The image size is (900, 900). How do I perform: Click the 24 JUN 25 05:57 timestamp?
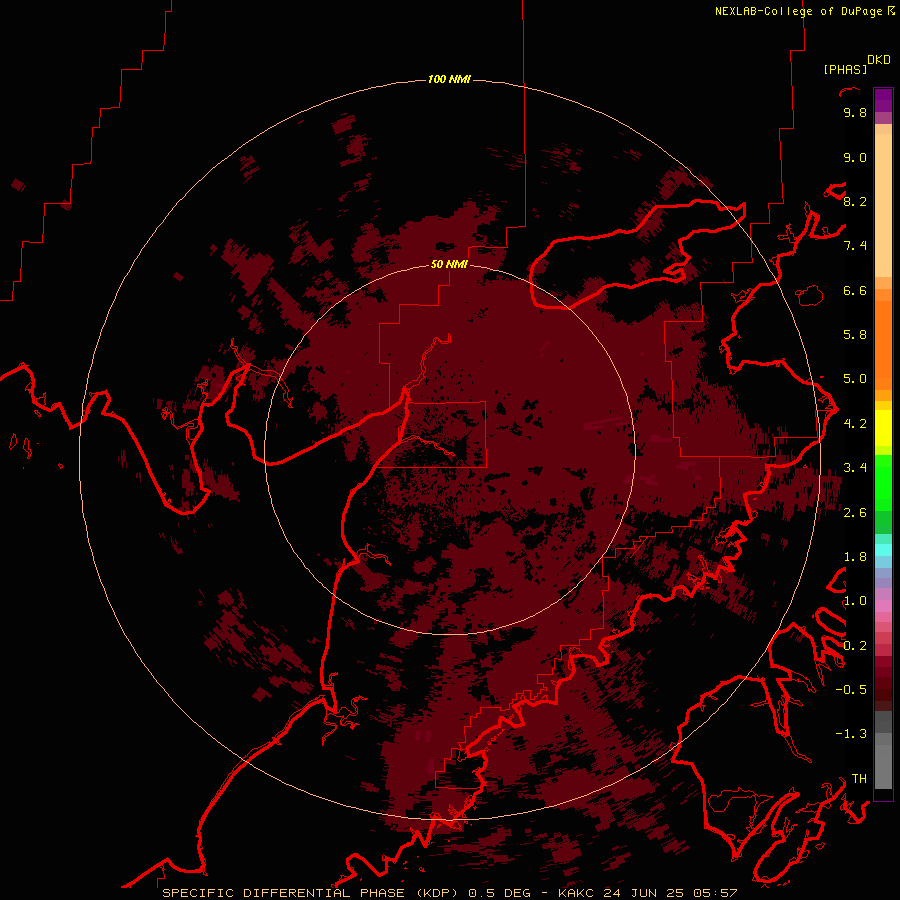(x=672, y=893)
